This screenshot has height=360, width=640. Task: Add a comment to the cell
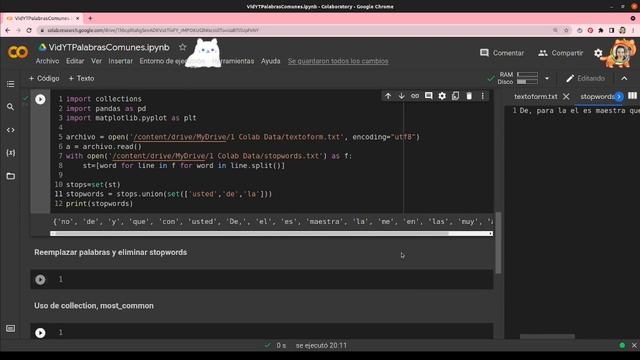(428, 96)
